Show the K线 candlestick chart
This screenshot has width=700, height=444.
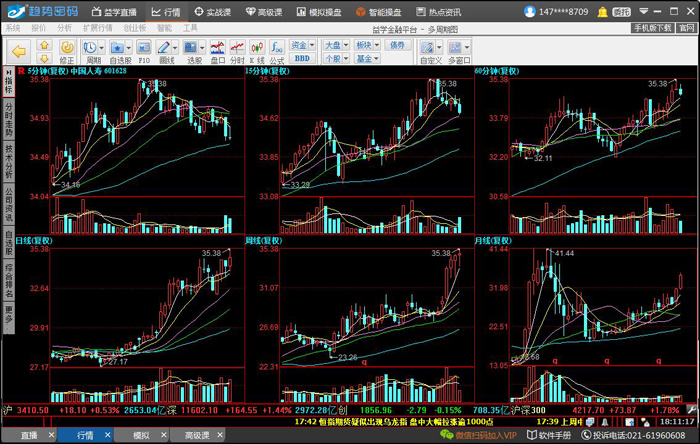(257, 47)
